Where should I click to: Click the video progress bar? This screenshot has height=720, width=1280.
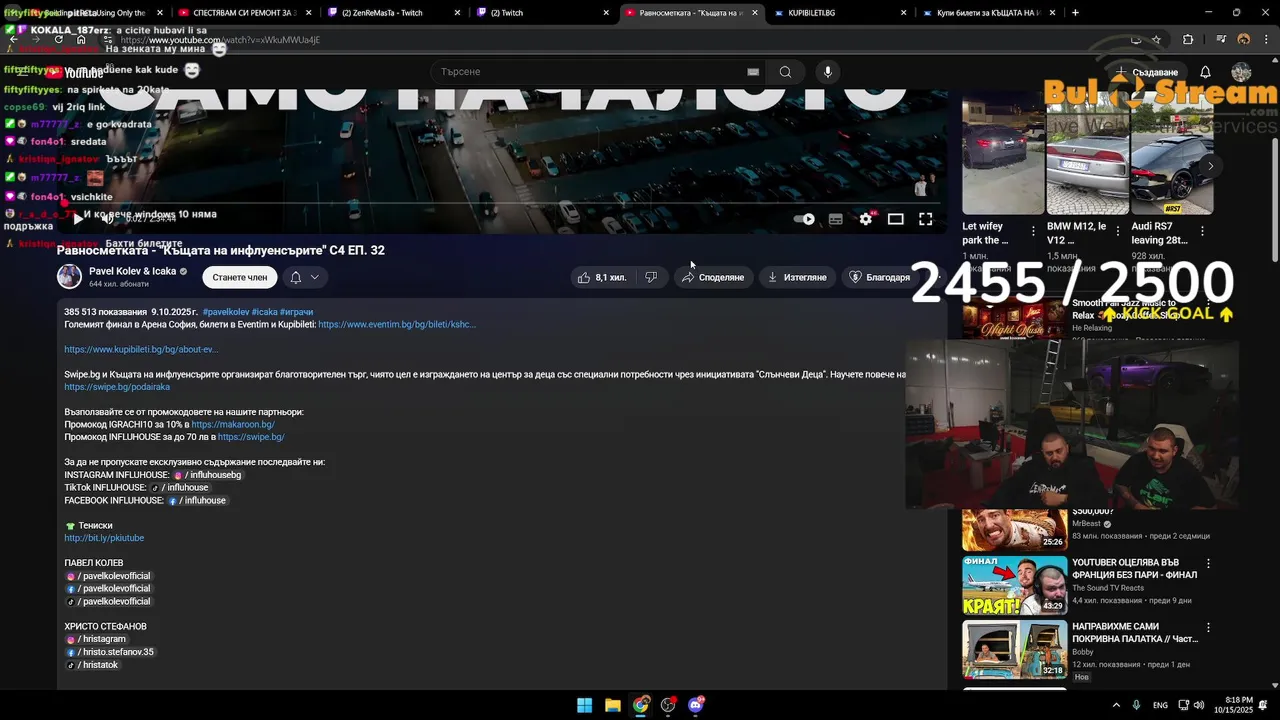(x=502, y=203)
